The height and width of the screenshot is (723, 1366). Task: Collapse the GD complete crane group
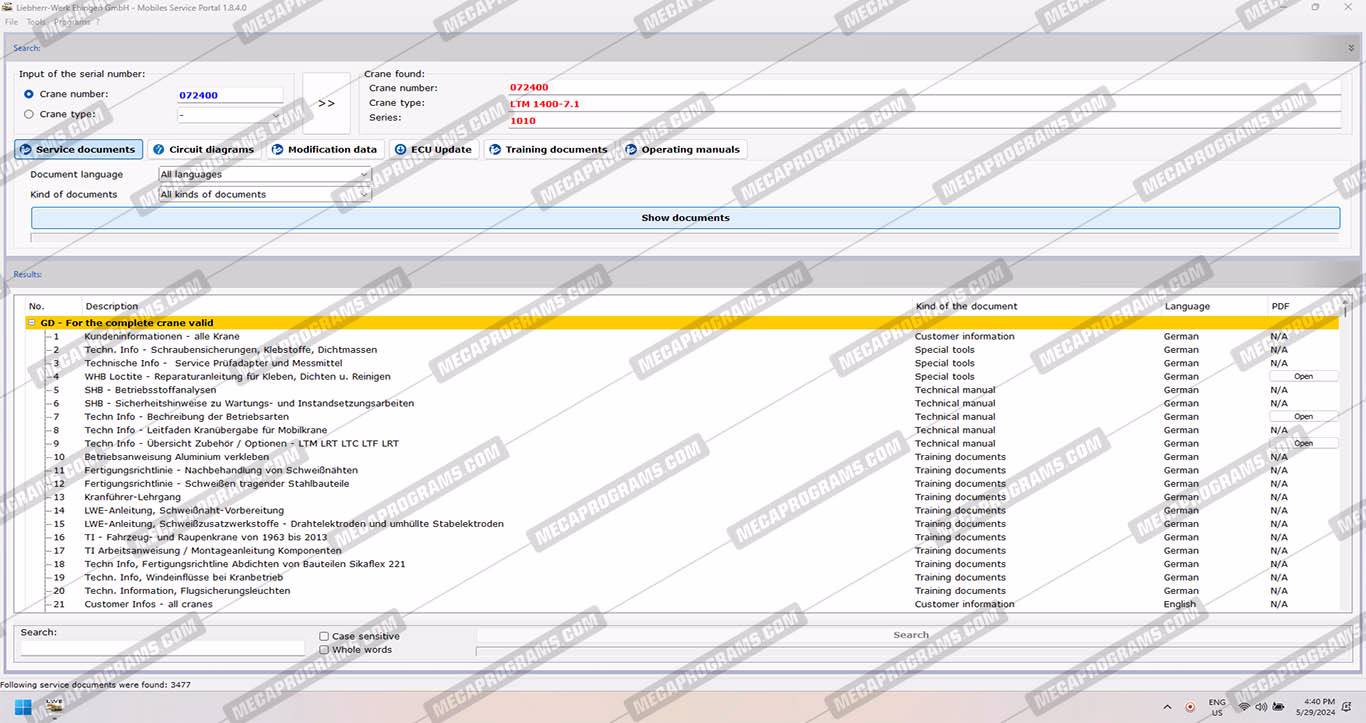coord(32,323)
